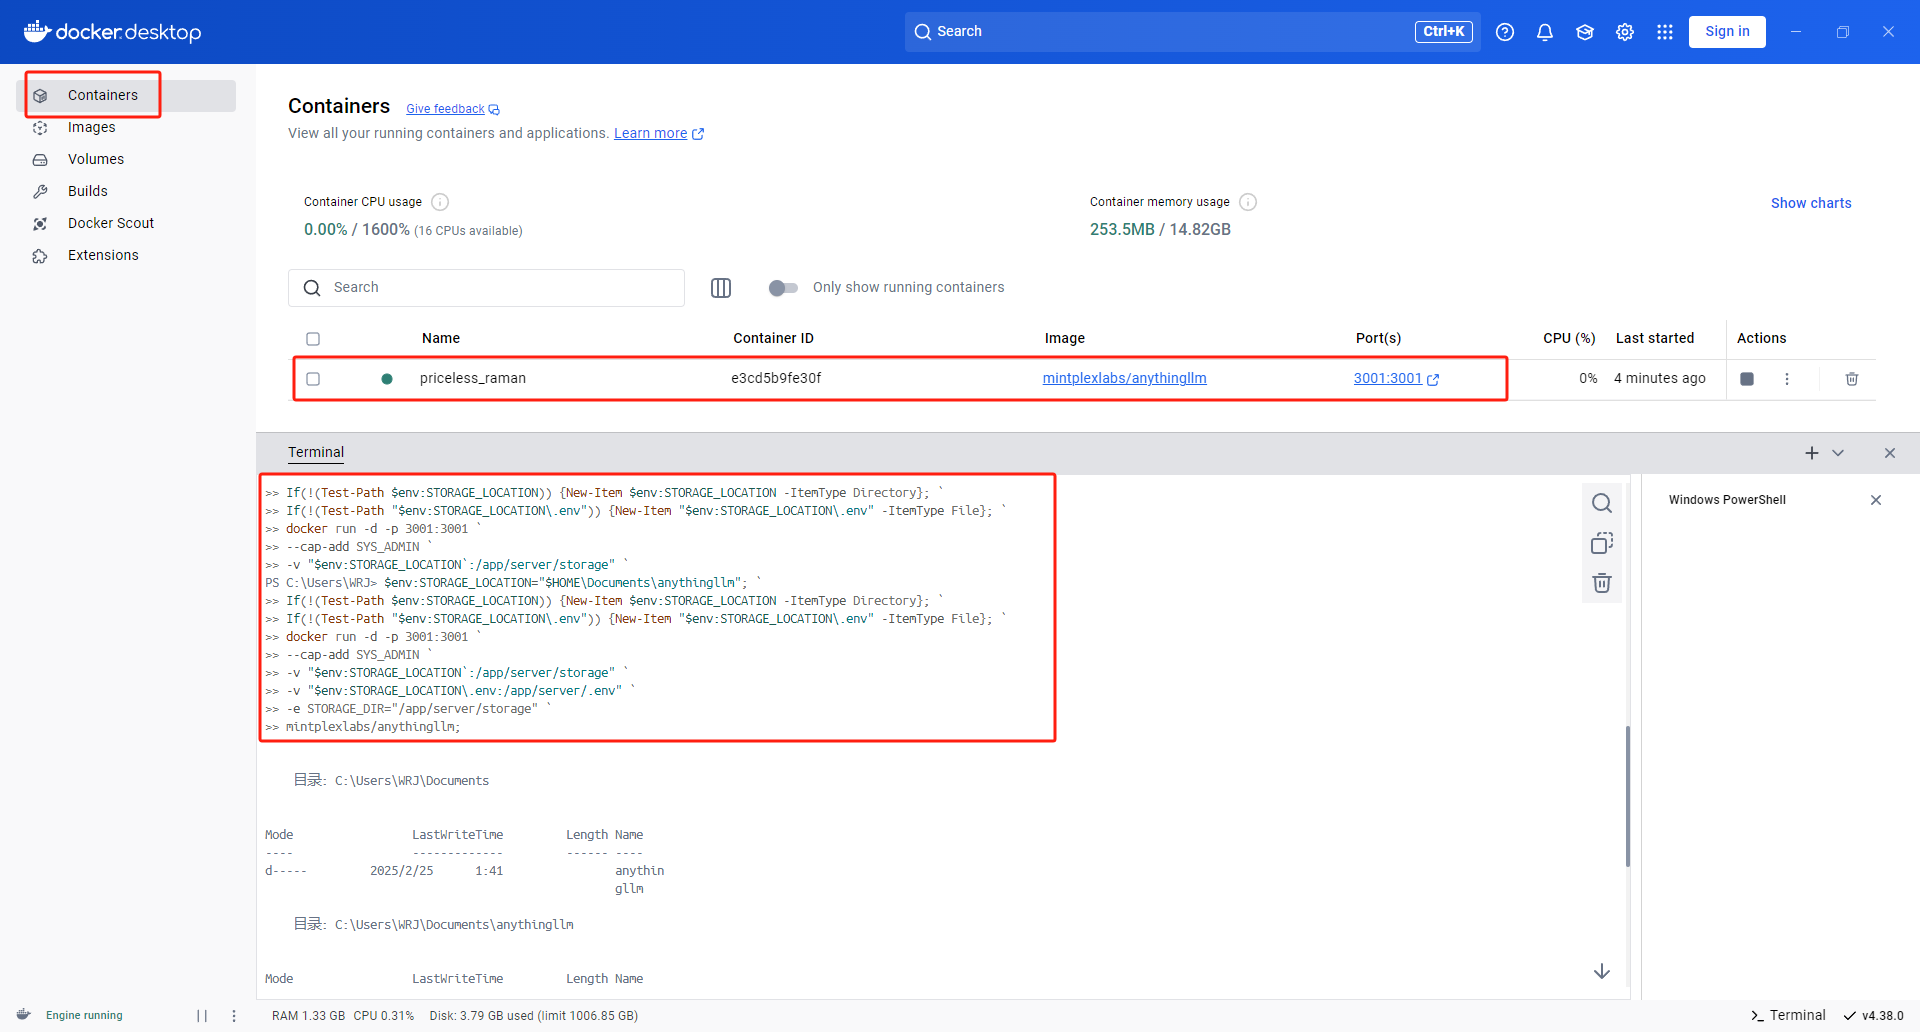Screen dimensions: 1920x1032
Task: Select the Terminal tab
Action: click(x=316, y=452)
